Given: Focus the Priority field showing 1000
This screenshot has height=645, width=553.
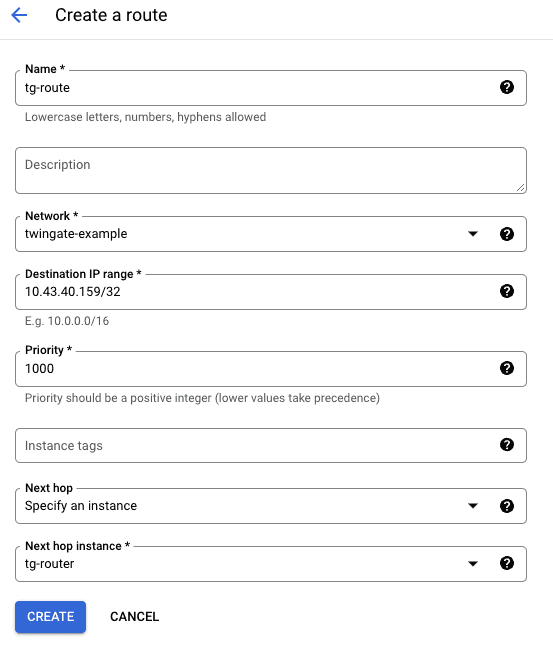Looking at the screenshot, I should point(271,369).
